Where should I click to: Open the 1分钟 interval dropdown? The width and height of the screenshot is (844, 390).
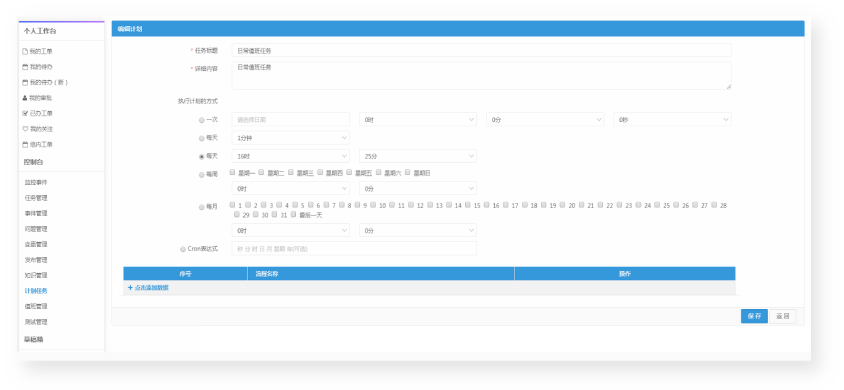coord(291,138)
